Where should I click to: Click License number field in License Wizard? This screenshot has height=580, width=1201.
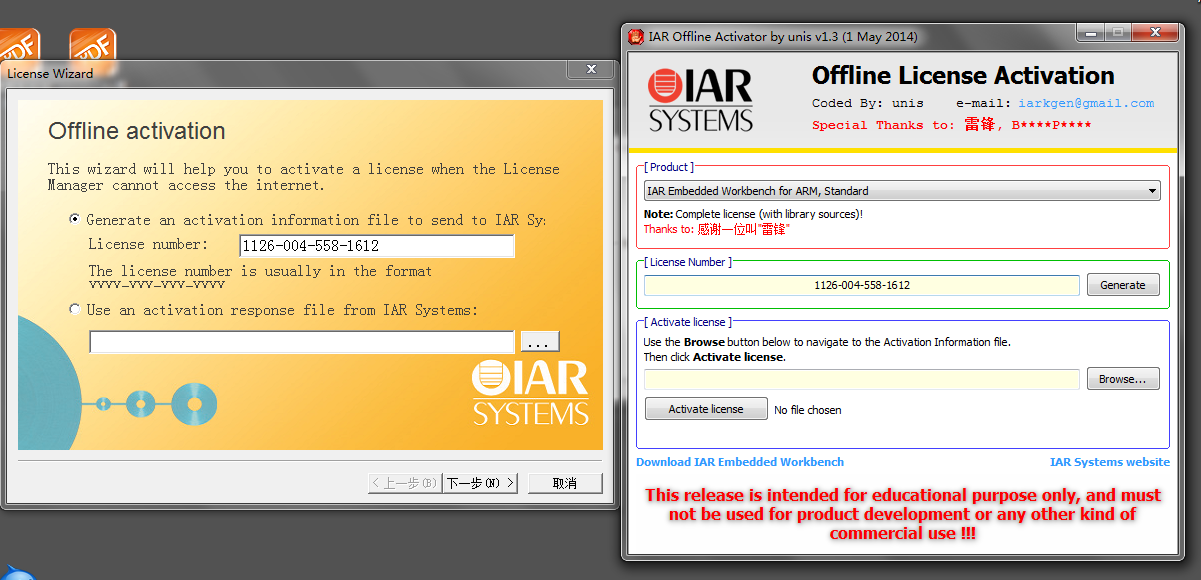coord(377,246)
